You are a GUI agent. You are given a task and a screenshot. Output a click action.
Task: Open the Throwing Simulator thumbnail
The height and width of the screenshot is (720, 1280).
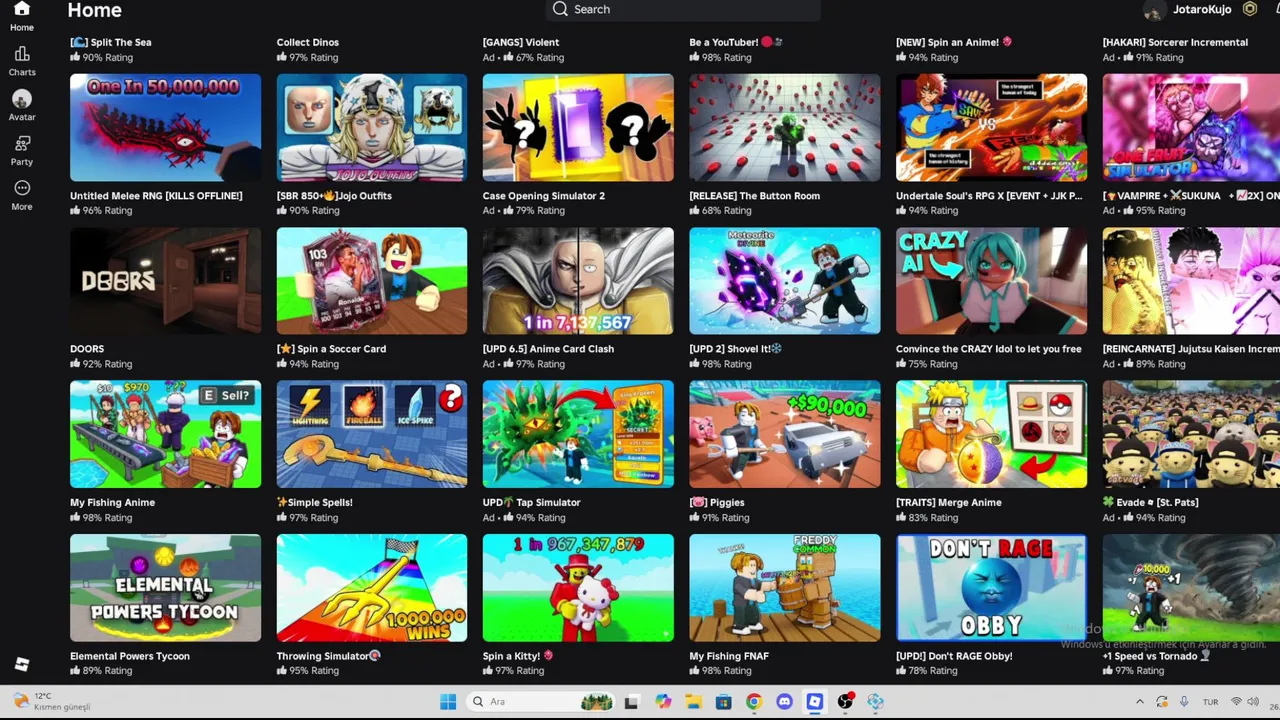372,588
